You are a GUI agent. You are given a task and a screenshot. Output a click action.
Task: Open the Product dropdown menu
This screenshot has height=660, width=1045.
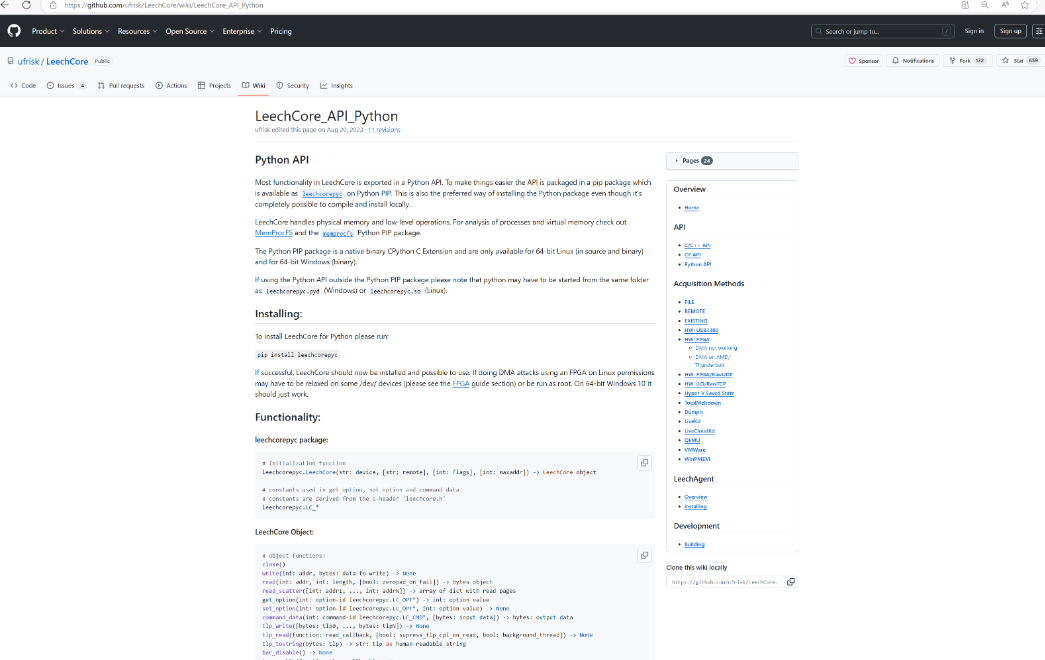pos(48,31)
